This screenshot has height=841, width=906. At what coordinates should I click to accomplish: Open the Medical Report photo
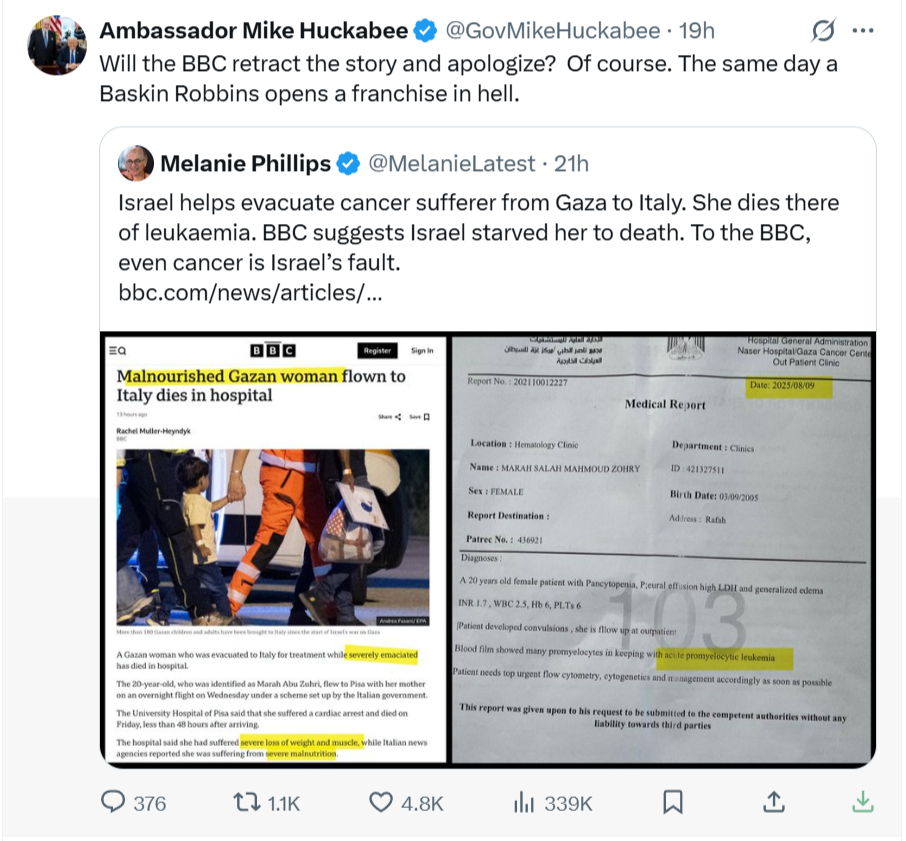tap(663, 549)
